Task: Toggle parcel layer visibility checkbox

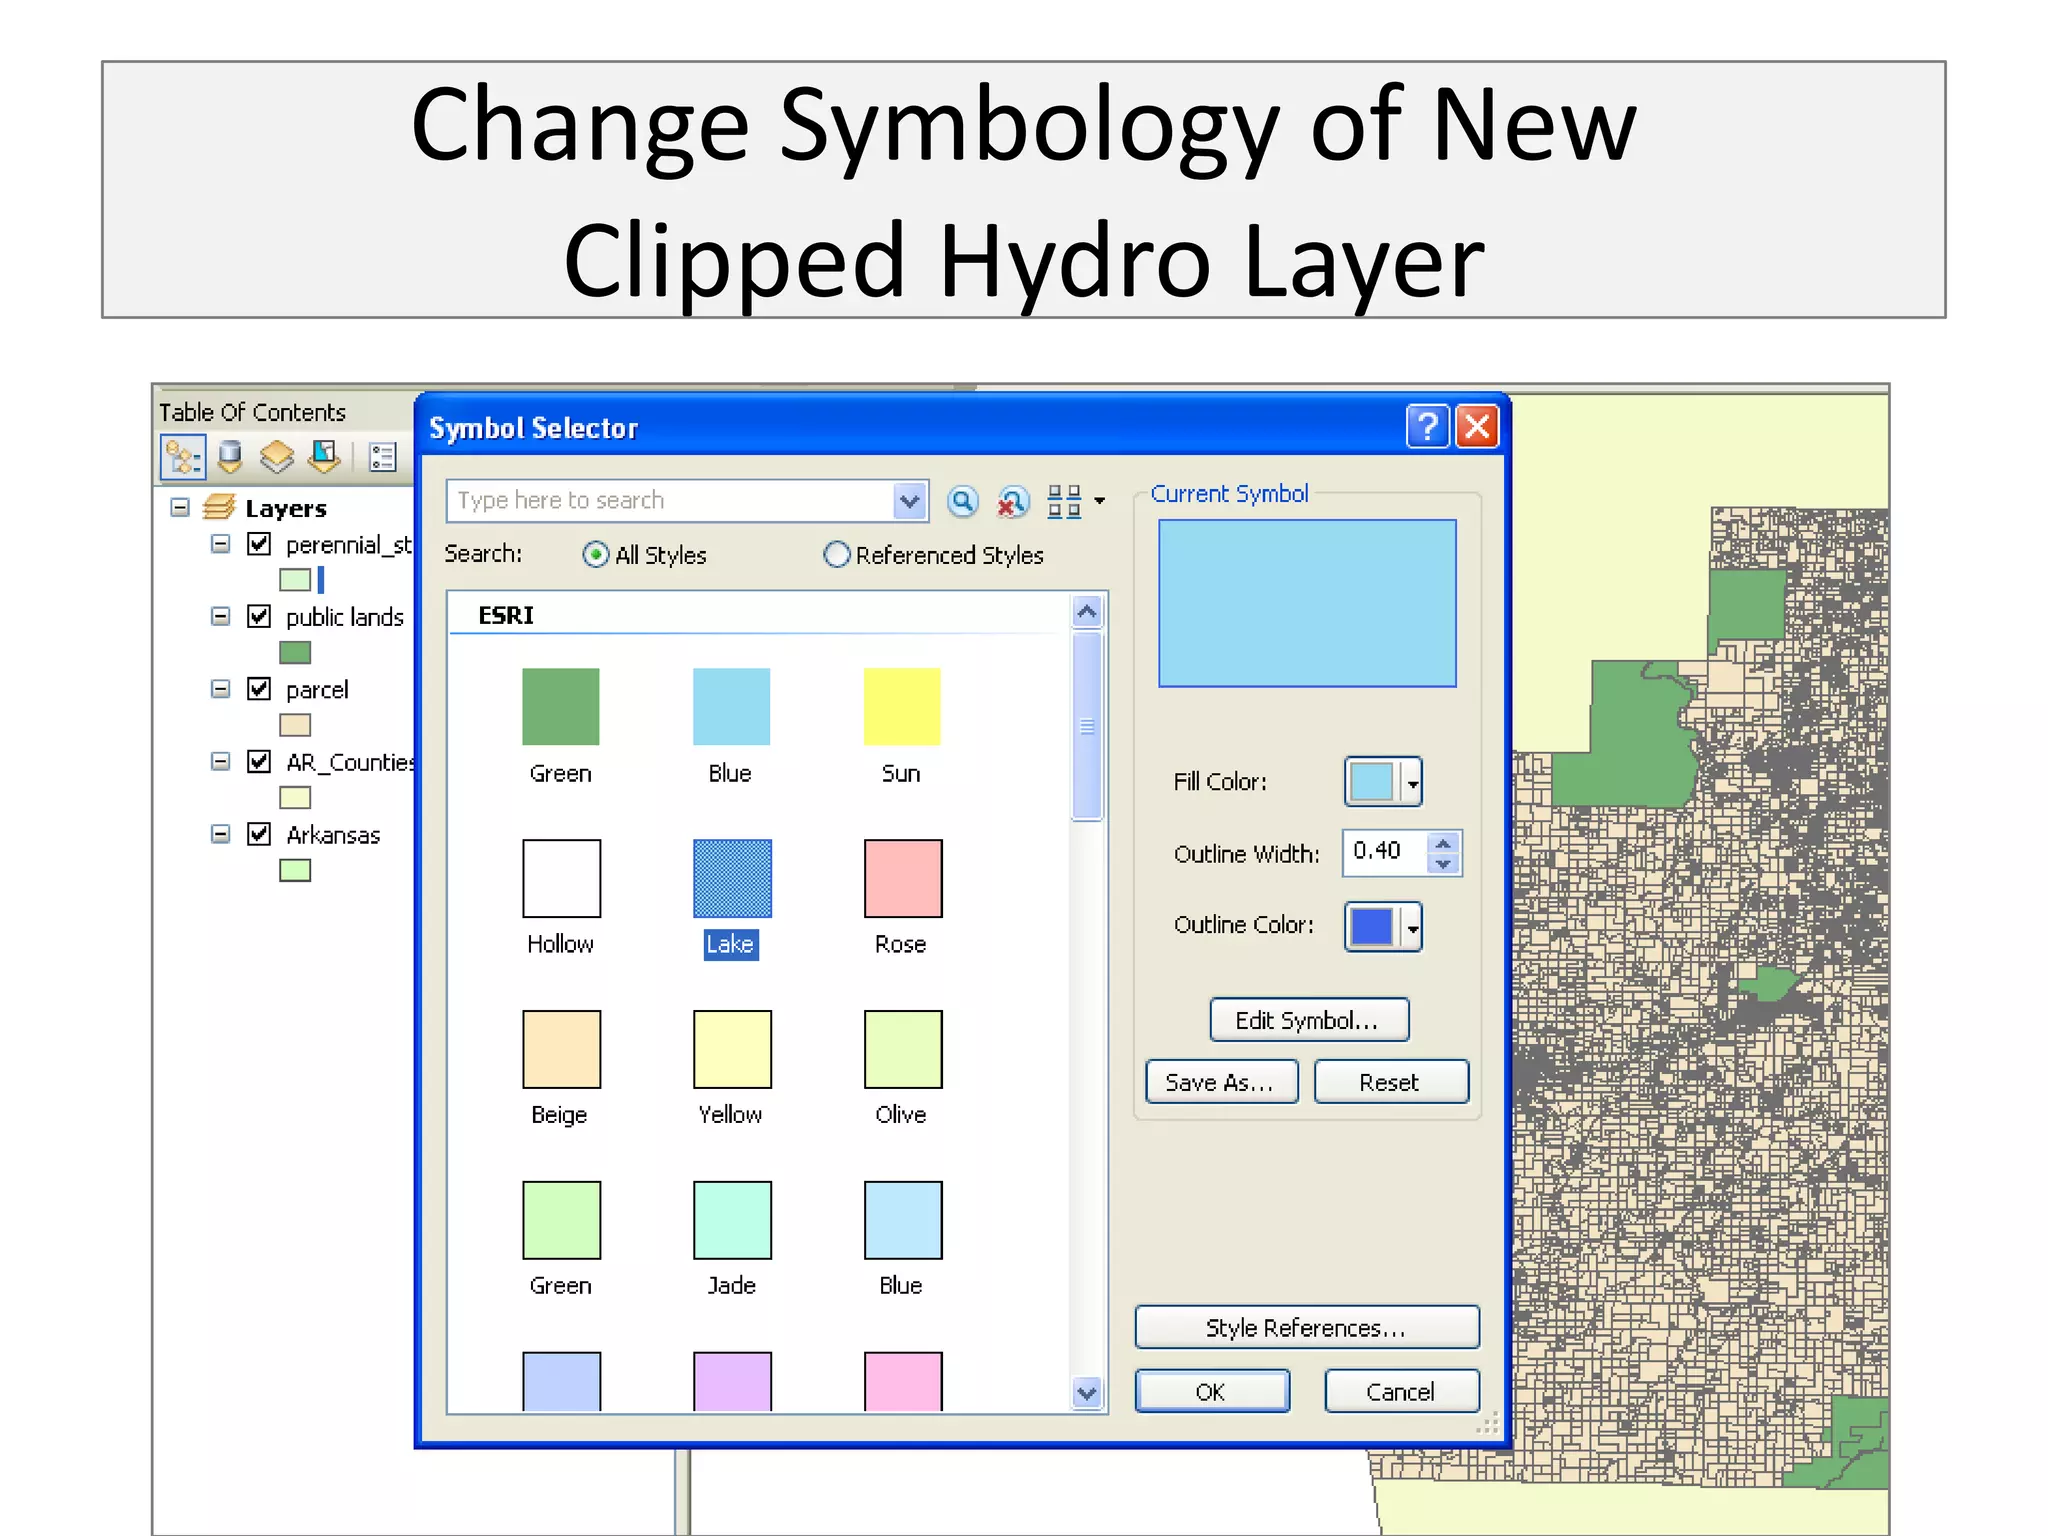Action: 259,688
